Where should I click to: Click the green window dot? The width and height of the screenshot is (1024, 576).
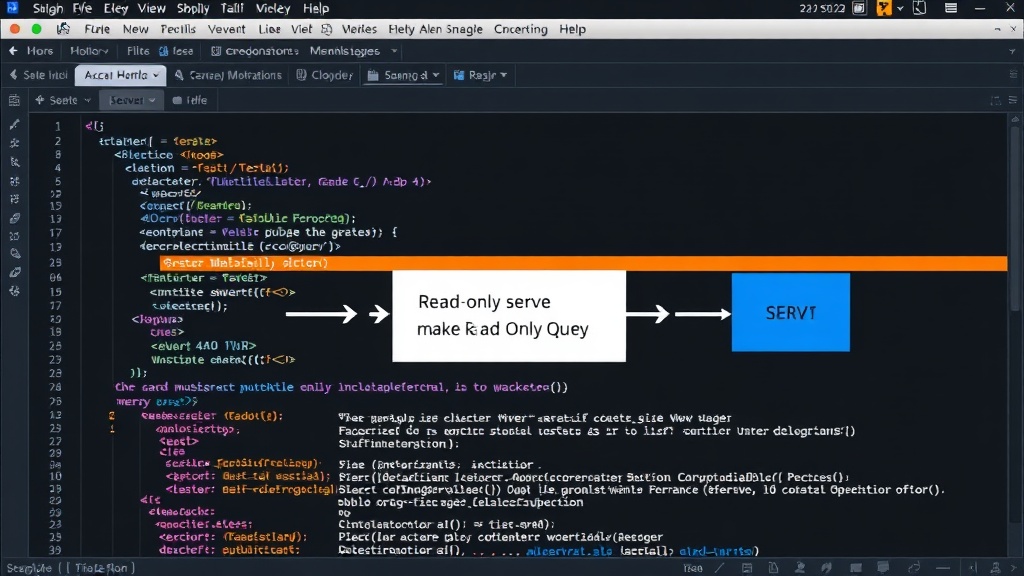coord(37,29)
